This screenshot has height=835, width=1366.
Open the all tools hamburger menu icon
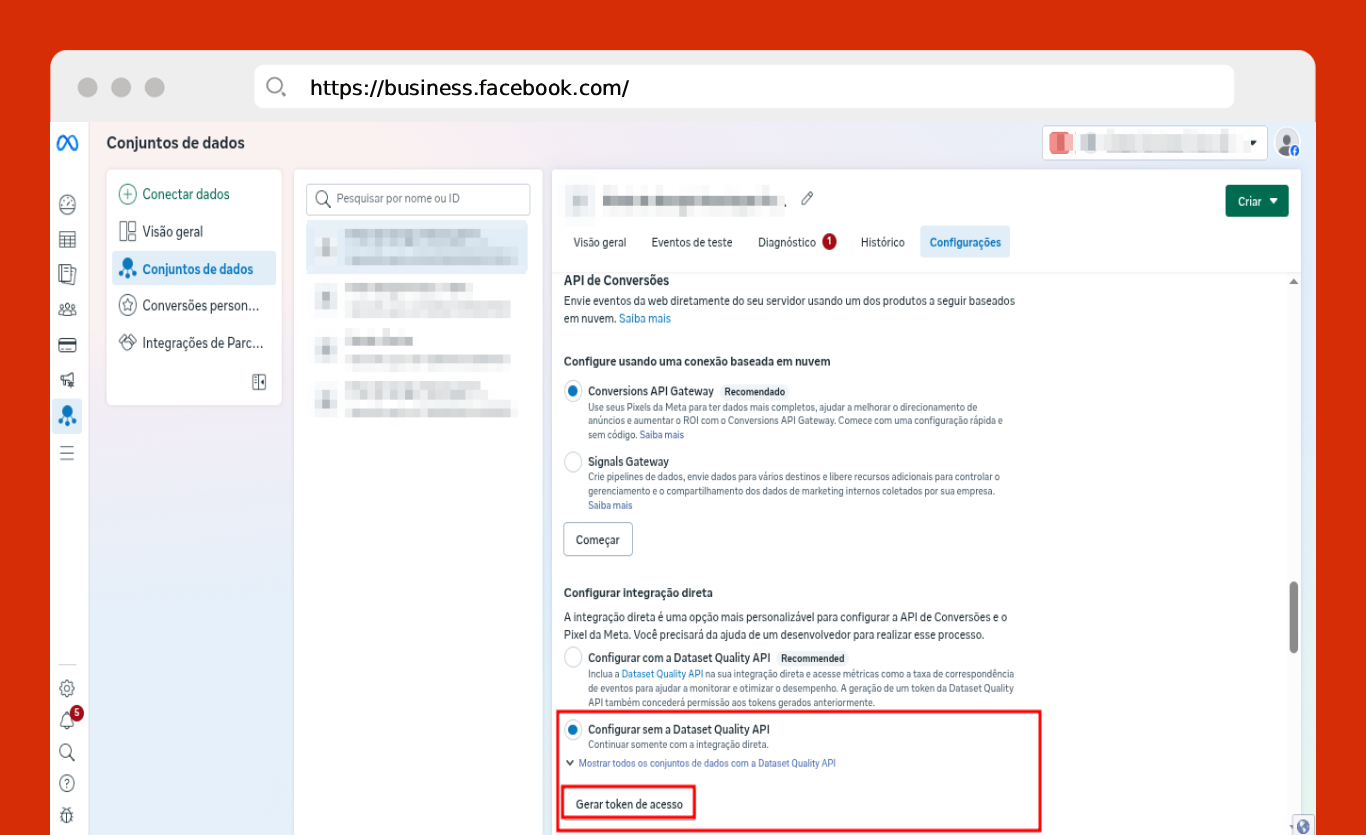pos(67,453)
